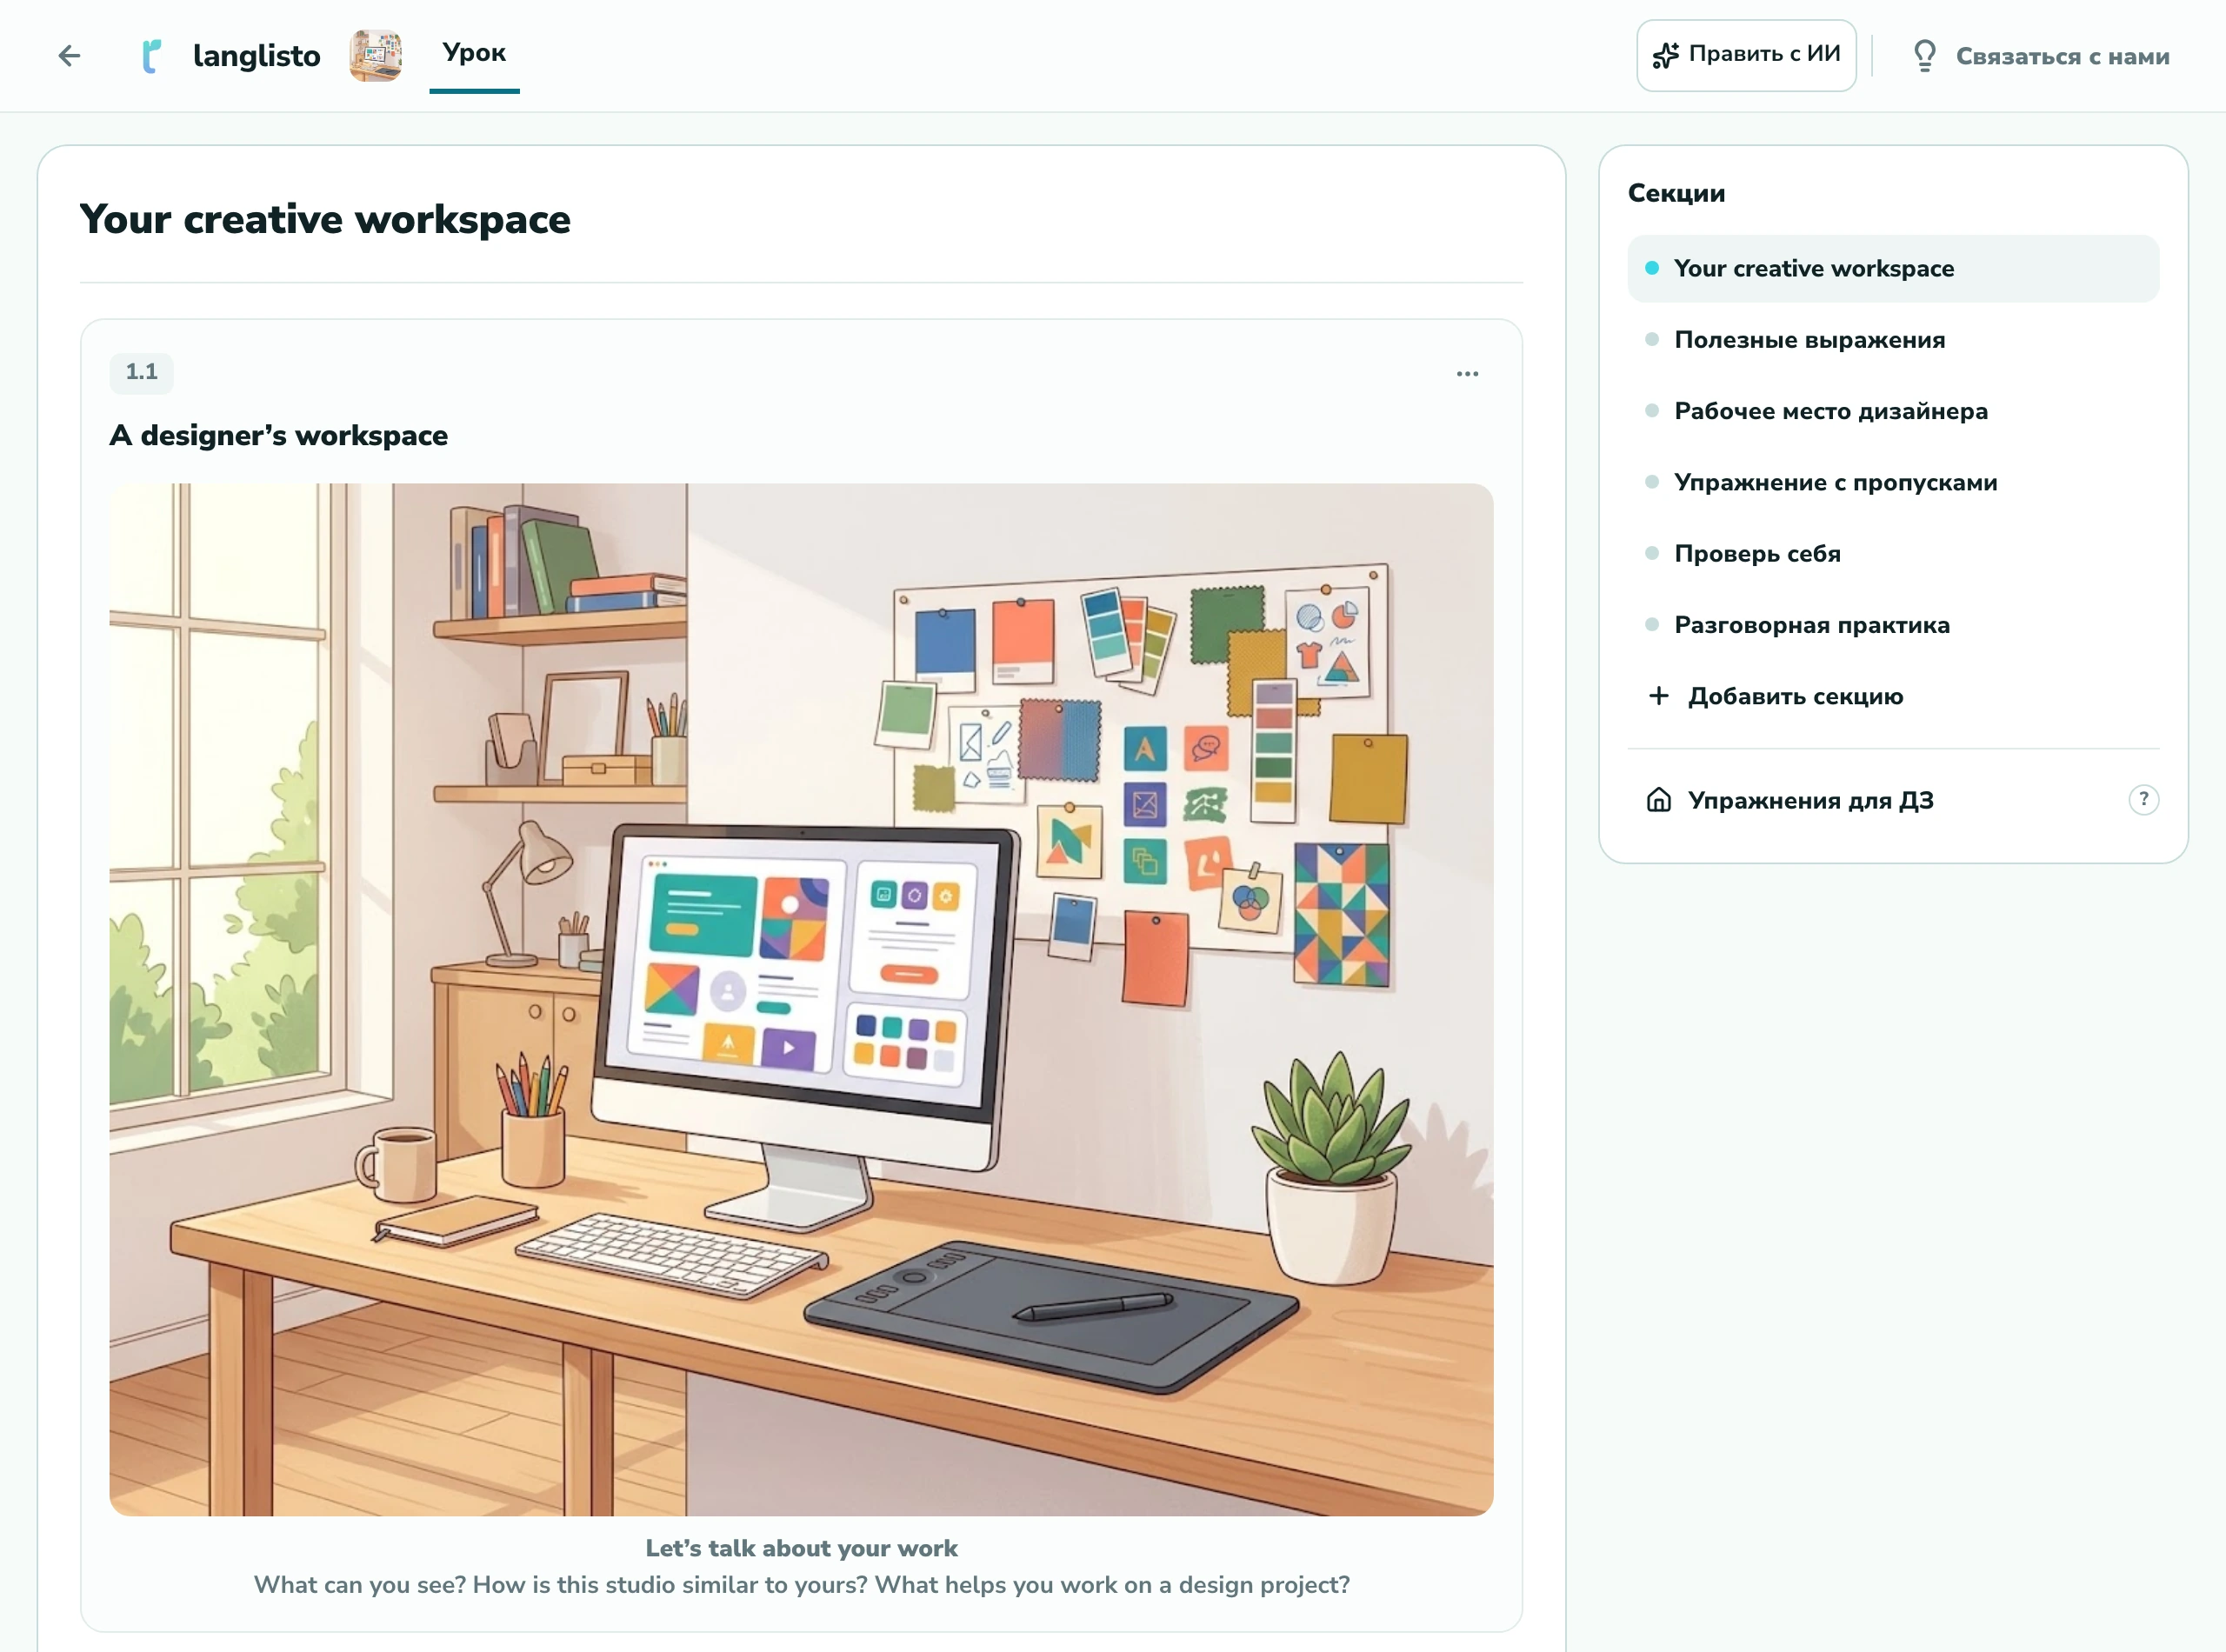Click the question mark help icon
Screen dimensions: 2226x1652
2143,800
